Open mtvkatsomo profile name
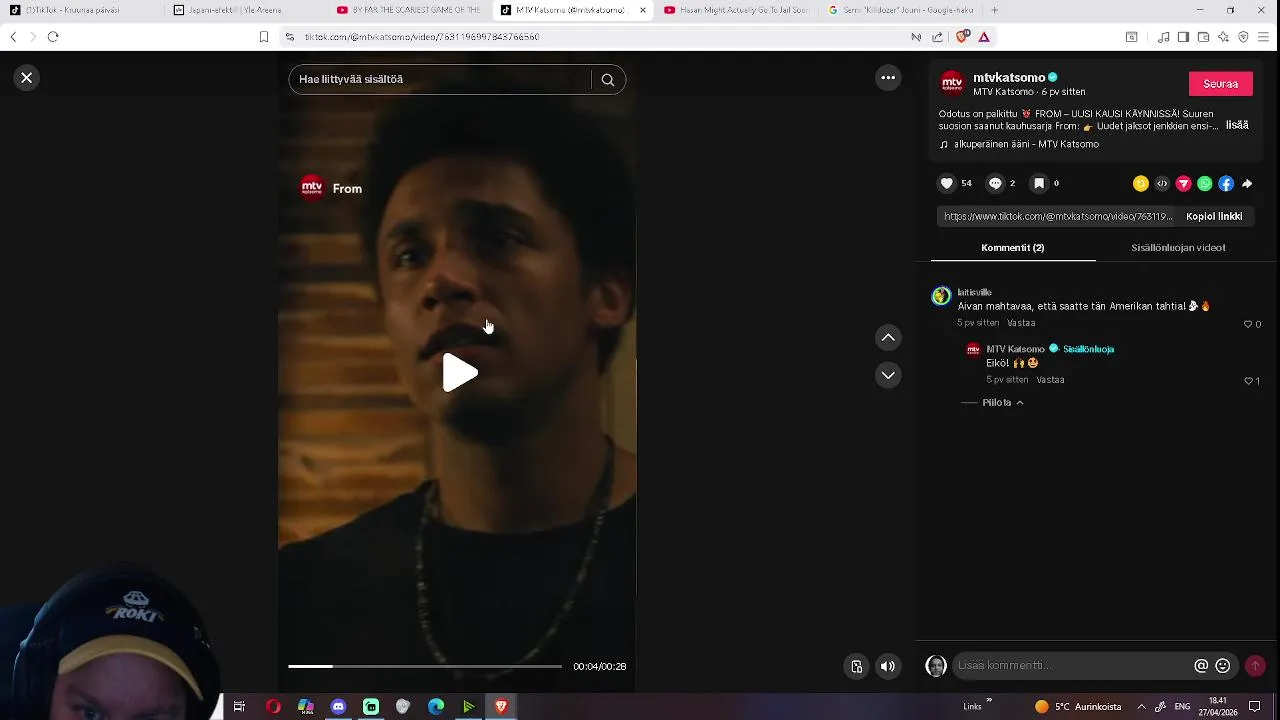This screenshot has width=1280, height=720. (1009, 77)
